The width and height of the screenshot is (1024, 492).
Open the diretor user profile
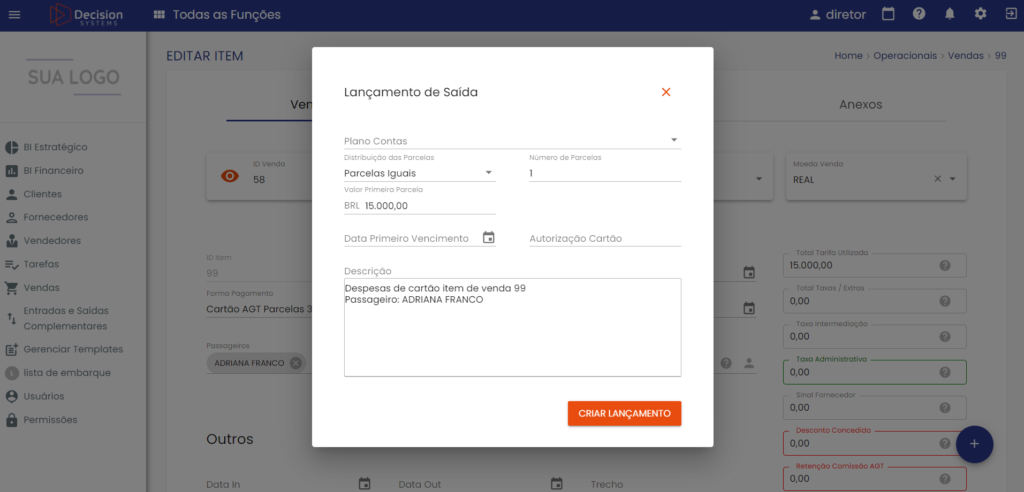pos(837,14)
